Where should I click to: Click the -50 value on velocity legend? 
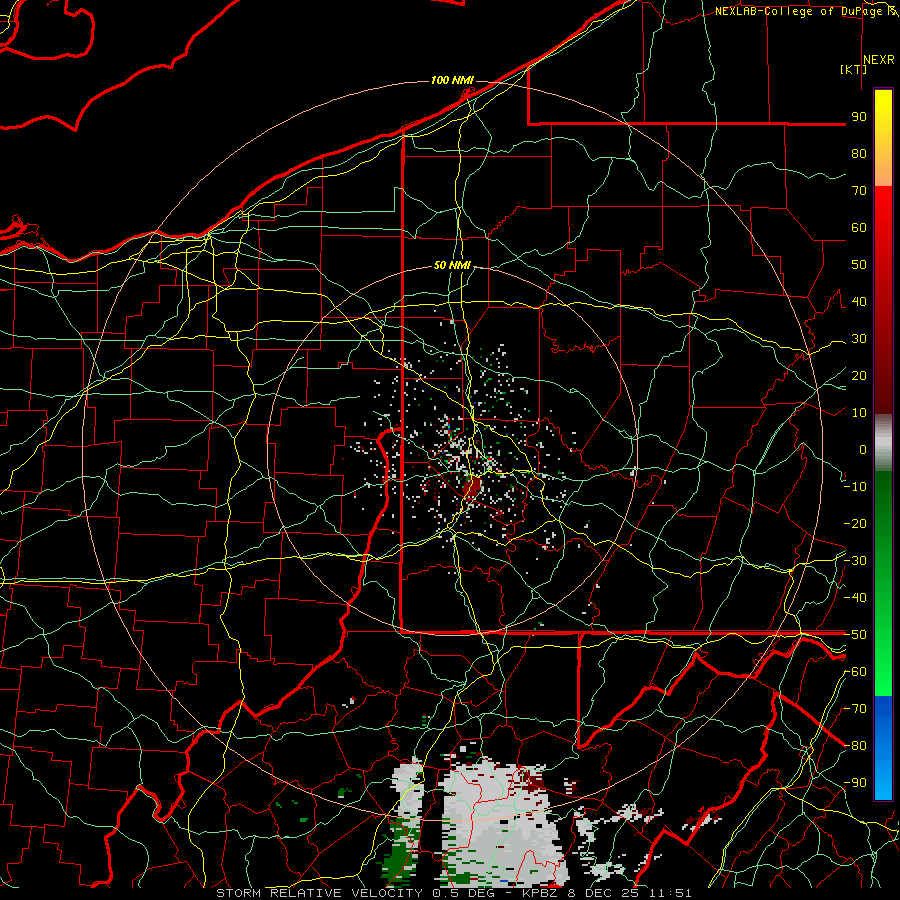pyautogui.click(x=855, y=635)
